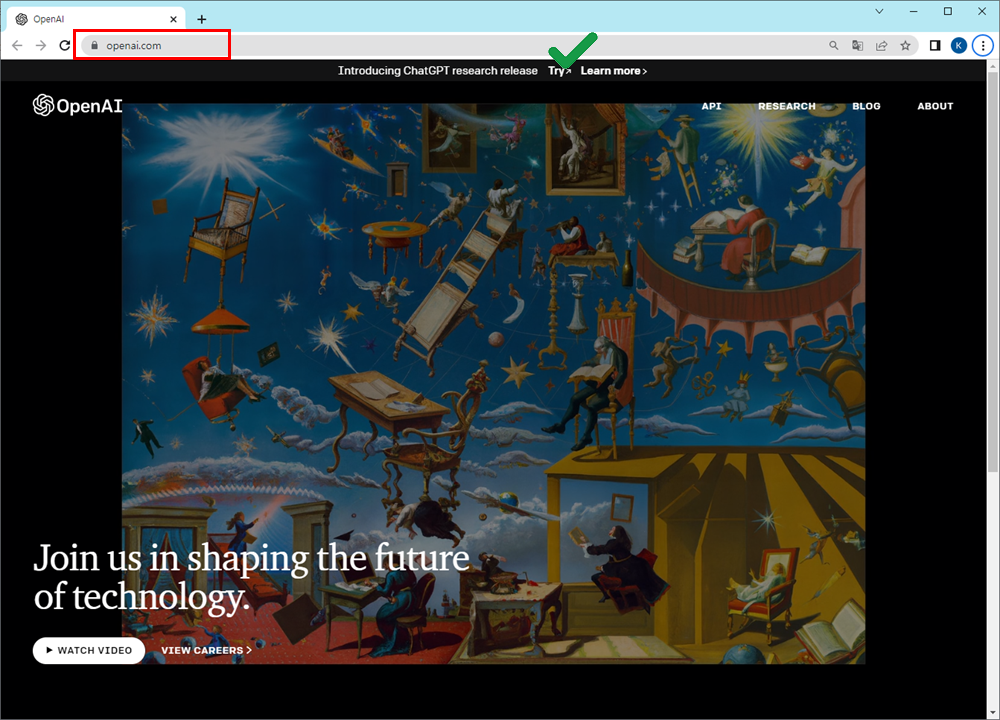
Task: Open the K profile avatar
Action: (x=959, y=45)
